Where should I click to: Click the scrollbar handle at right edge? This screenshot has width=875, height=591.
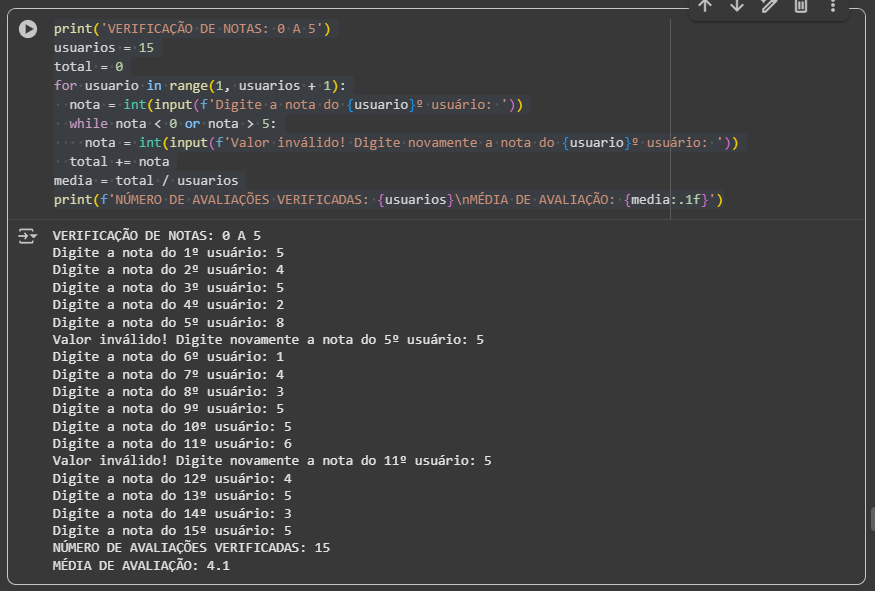[x=872, y=519]
